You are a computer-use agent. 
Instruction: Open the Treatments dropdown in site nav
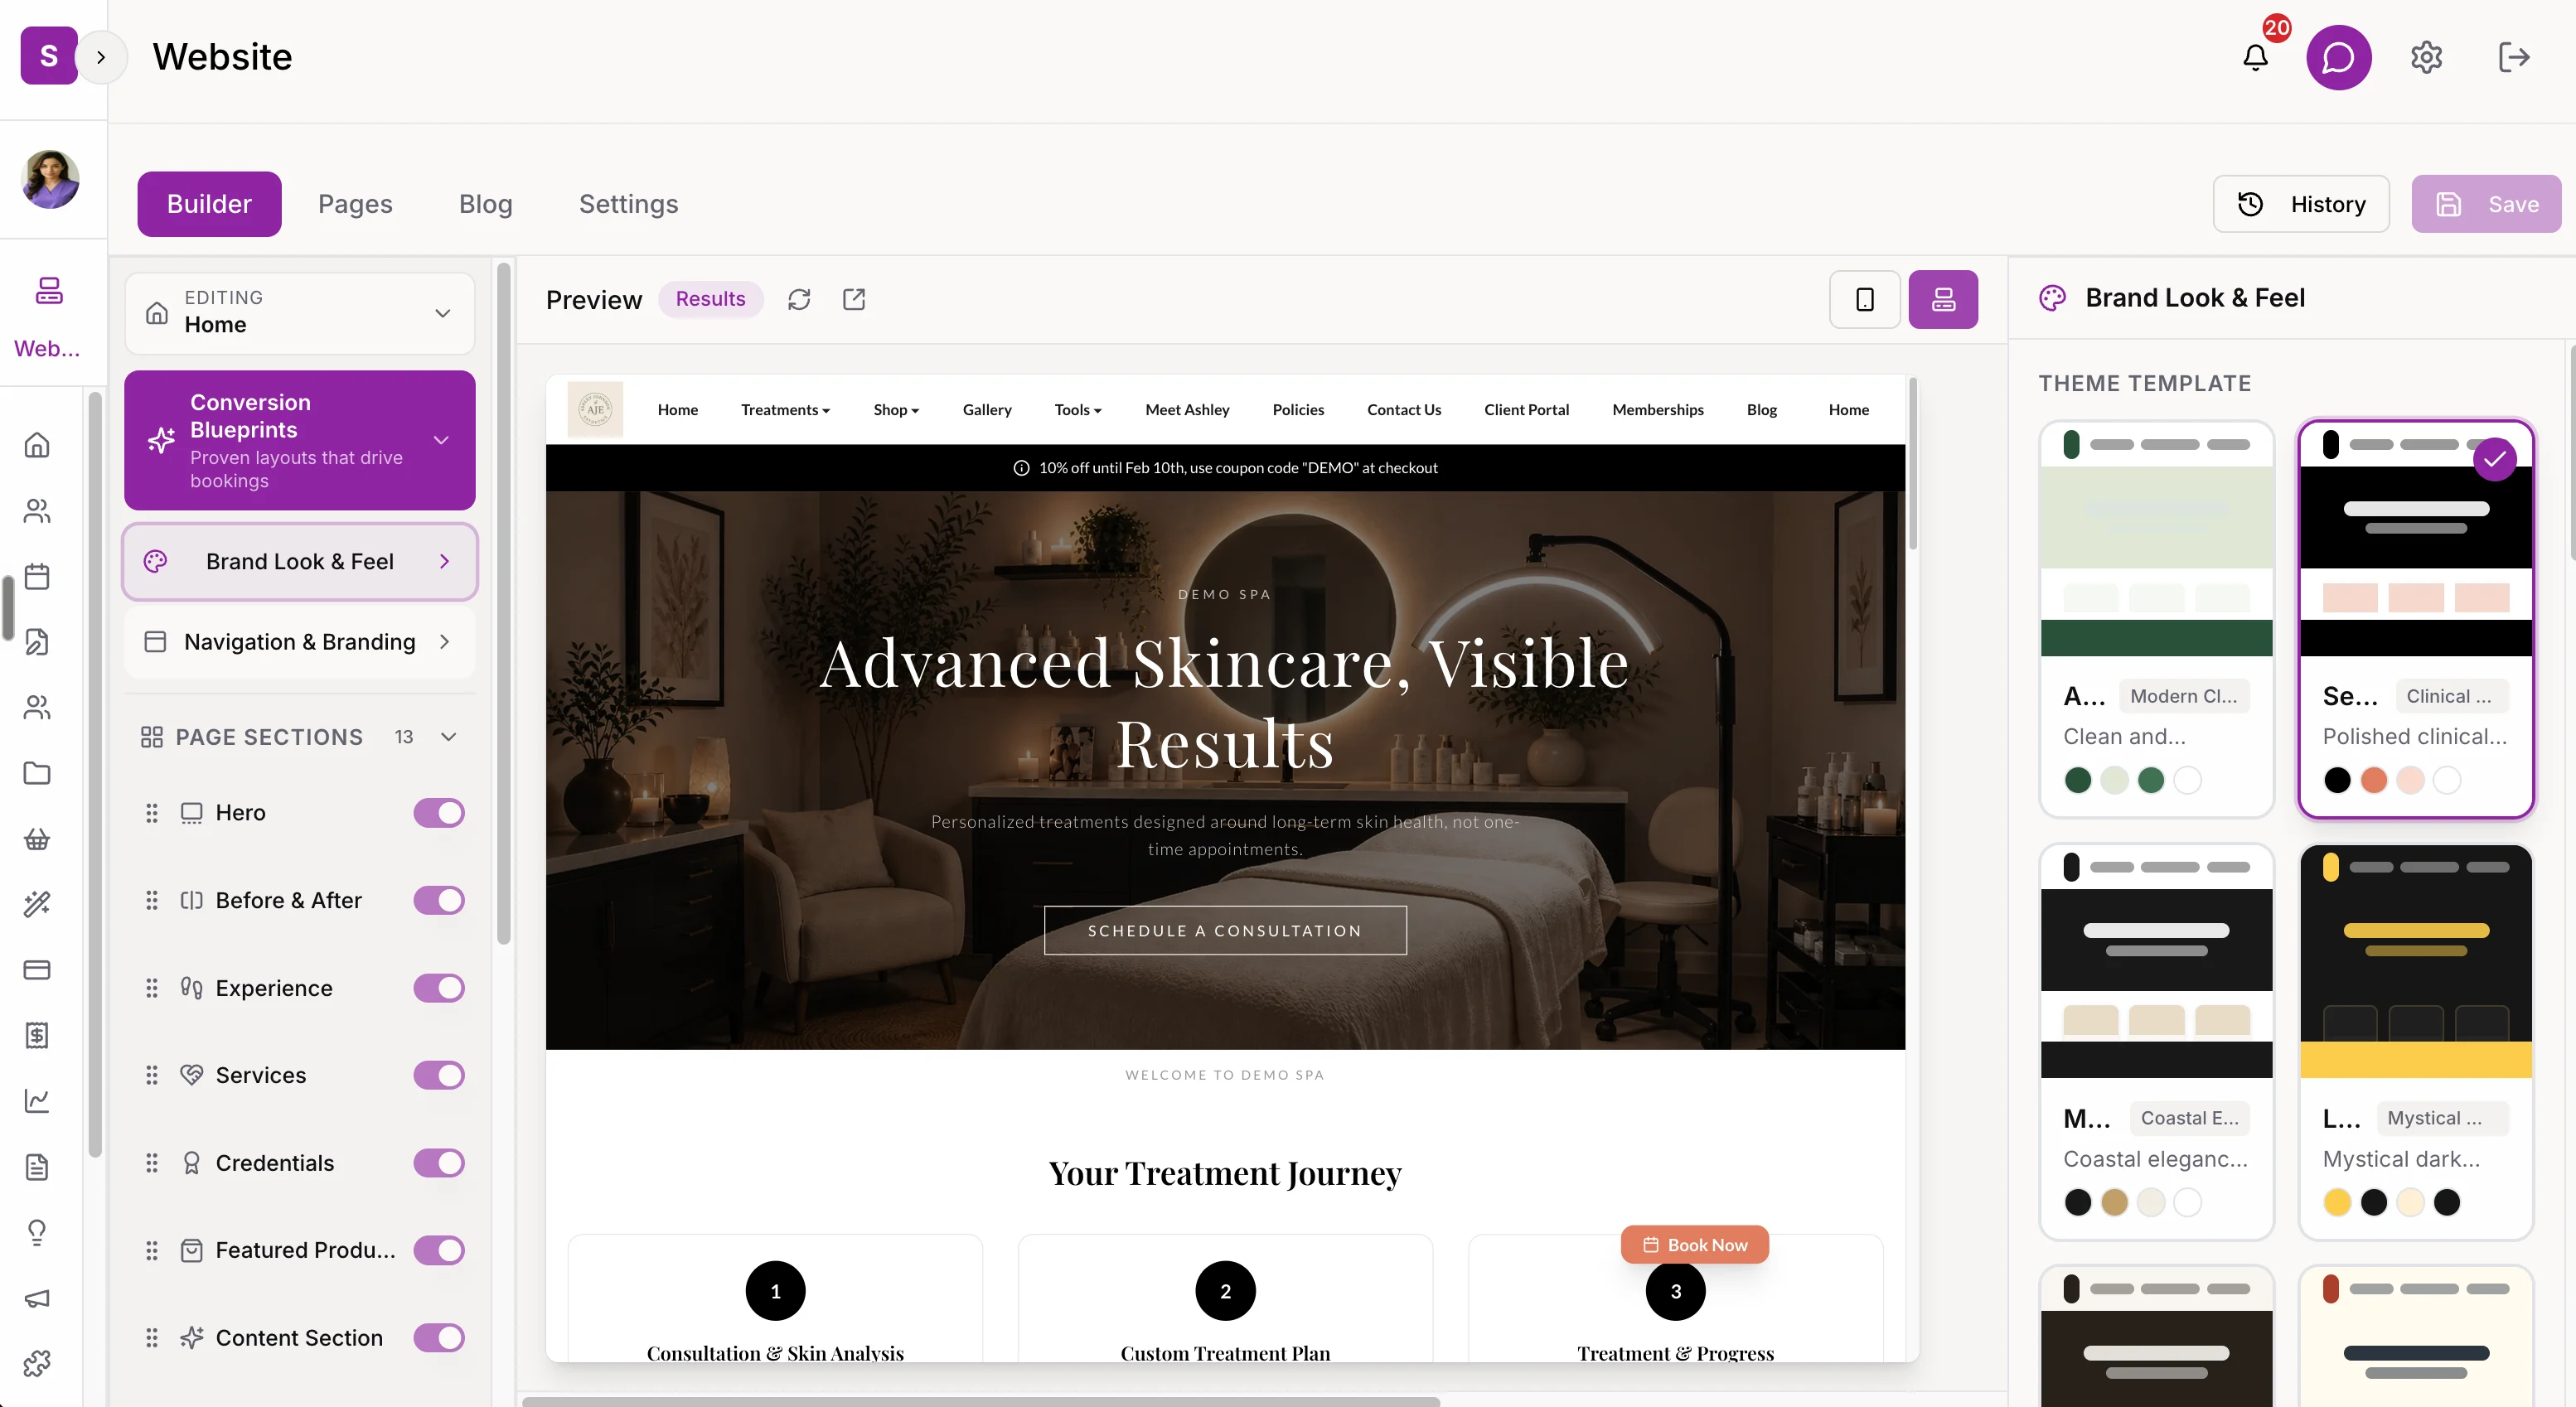pos(785,410)
